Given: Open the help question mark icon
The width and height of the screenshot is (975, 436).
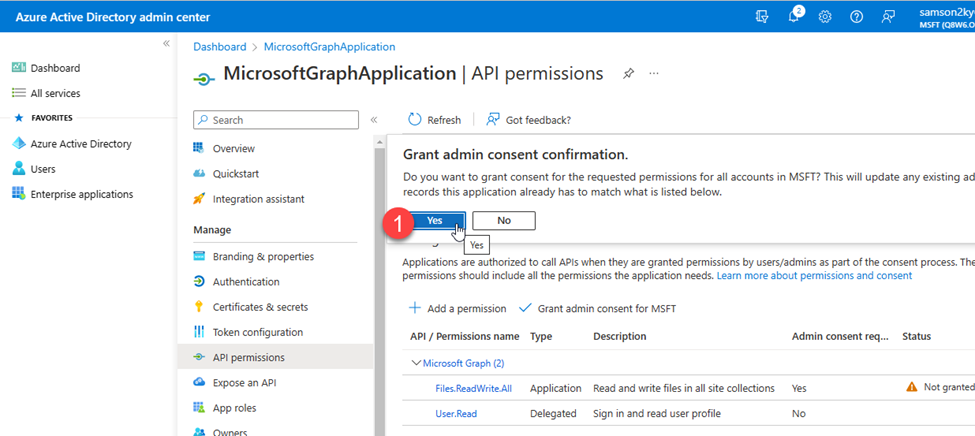Looking at the screenshot, I should [x=856, y=17].
